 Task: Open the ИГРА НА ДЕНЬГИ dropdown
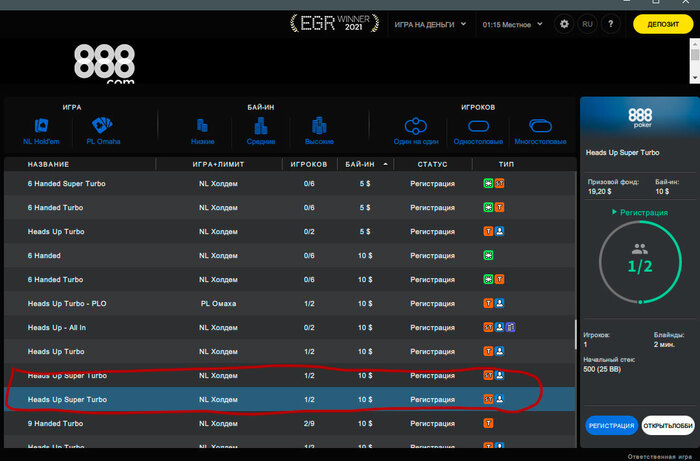pyautogui.click(x=430, y=25)
